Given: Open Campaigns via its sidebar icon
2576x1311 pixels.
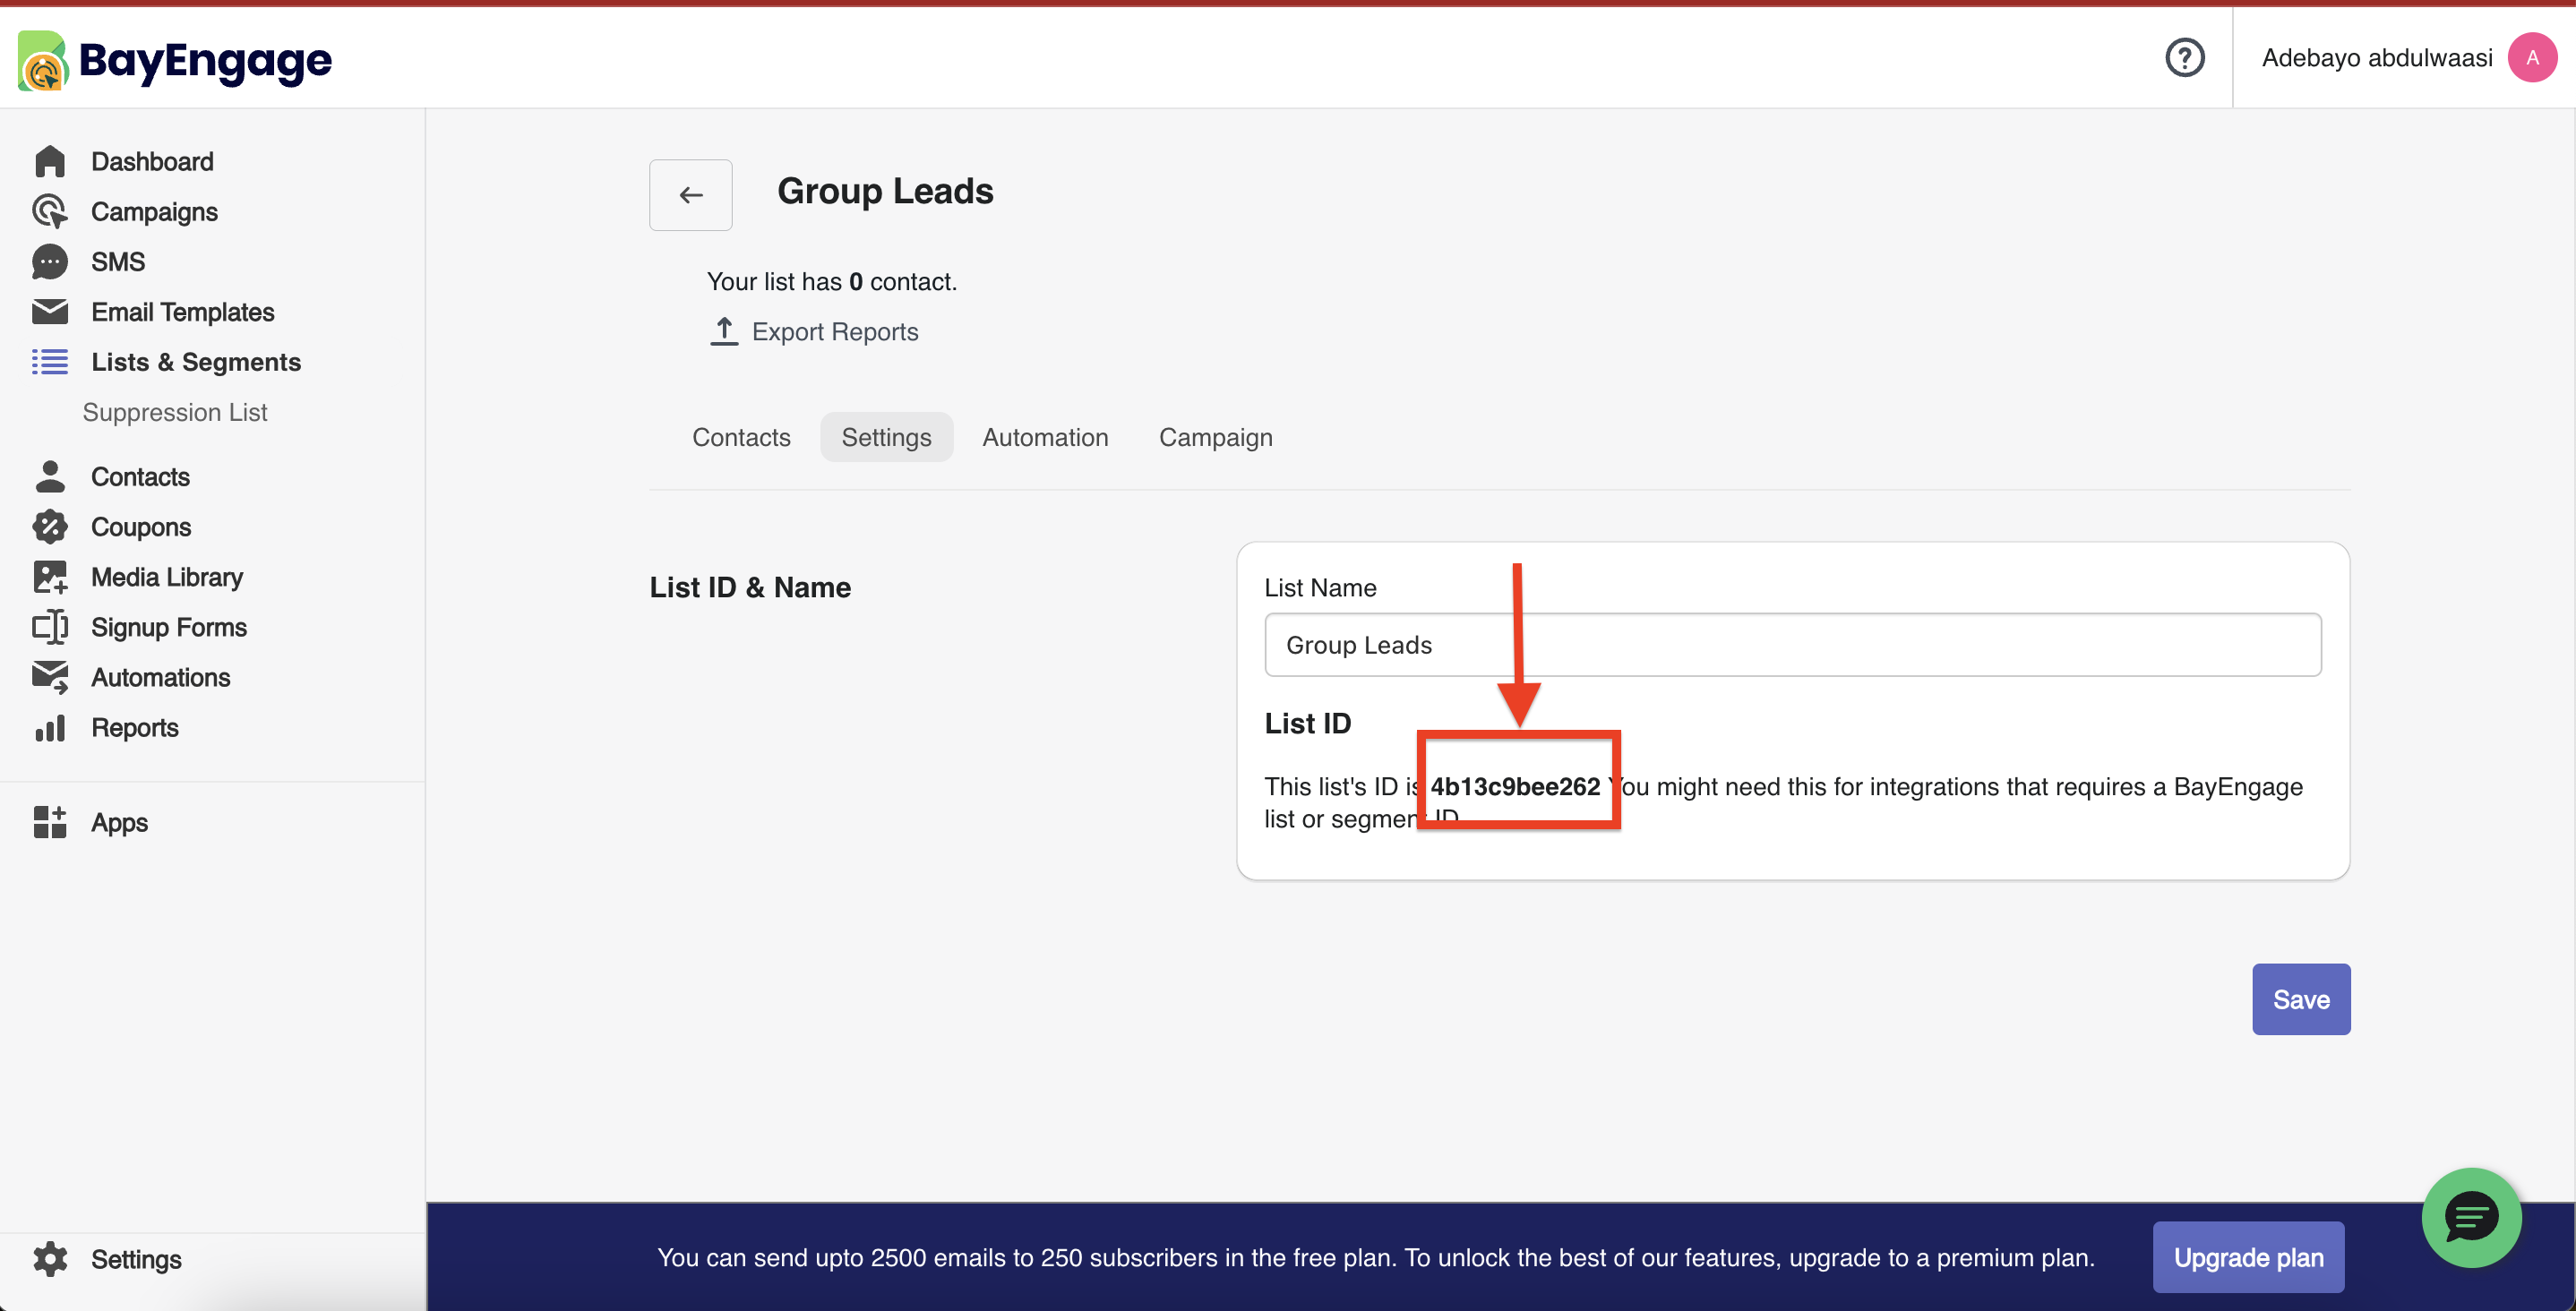Looking at the screenshot, I should click(x=49, y=211).
